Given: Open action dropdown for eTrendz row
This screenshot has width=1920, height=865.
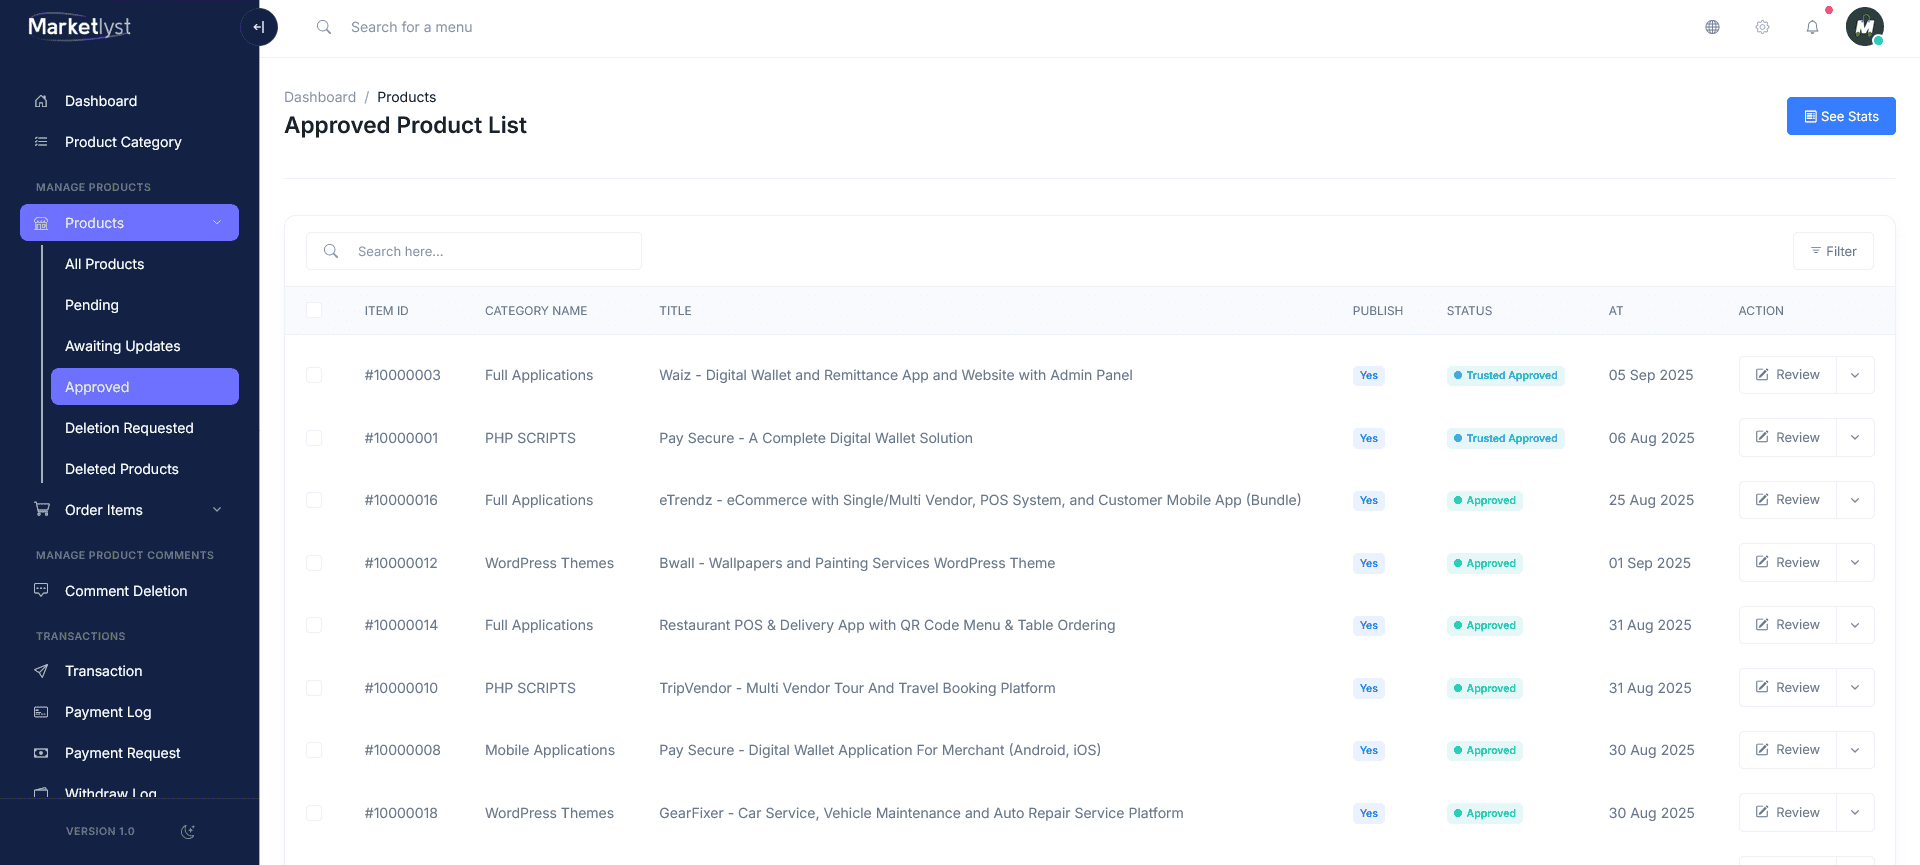Looking at the screenshot, I should (1855, 500).
